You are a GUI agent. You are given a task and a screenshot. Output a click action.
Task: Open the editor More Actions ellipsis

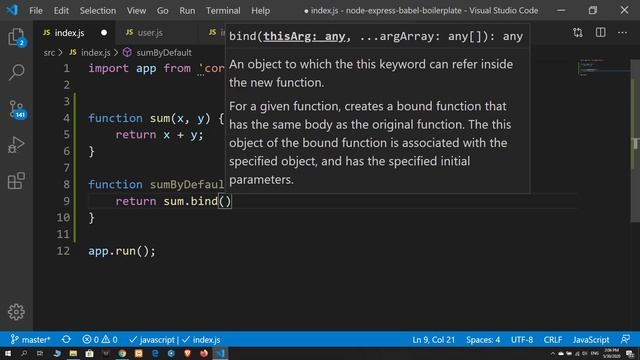[622, 33]
